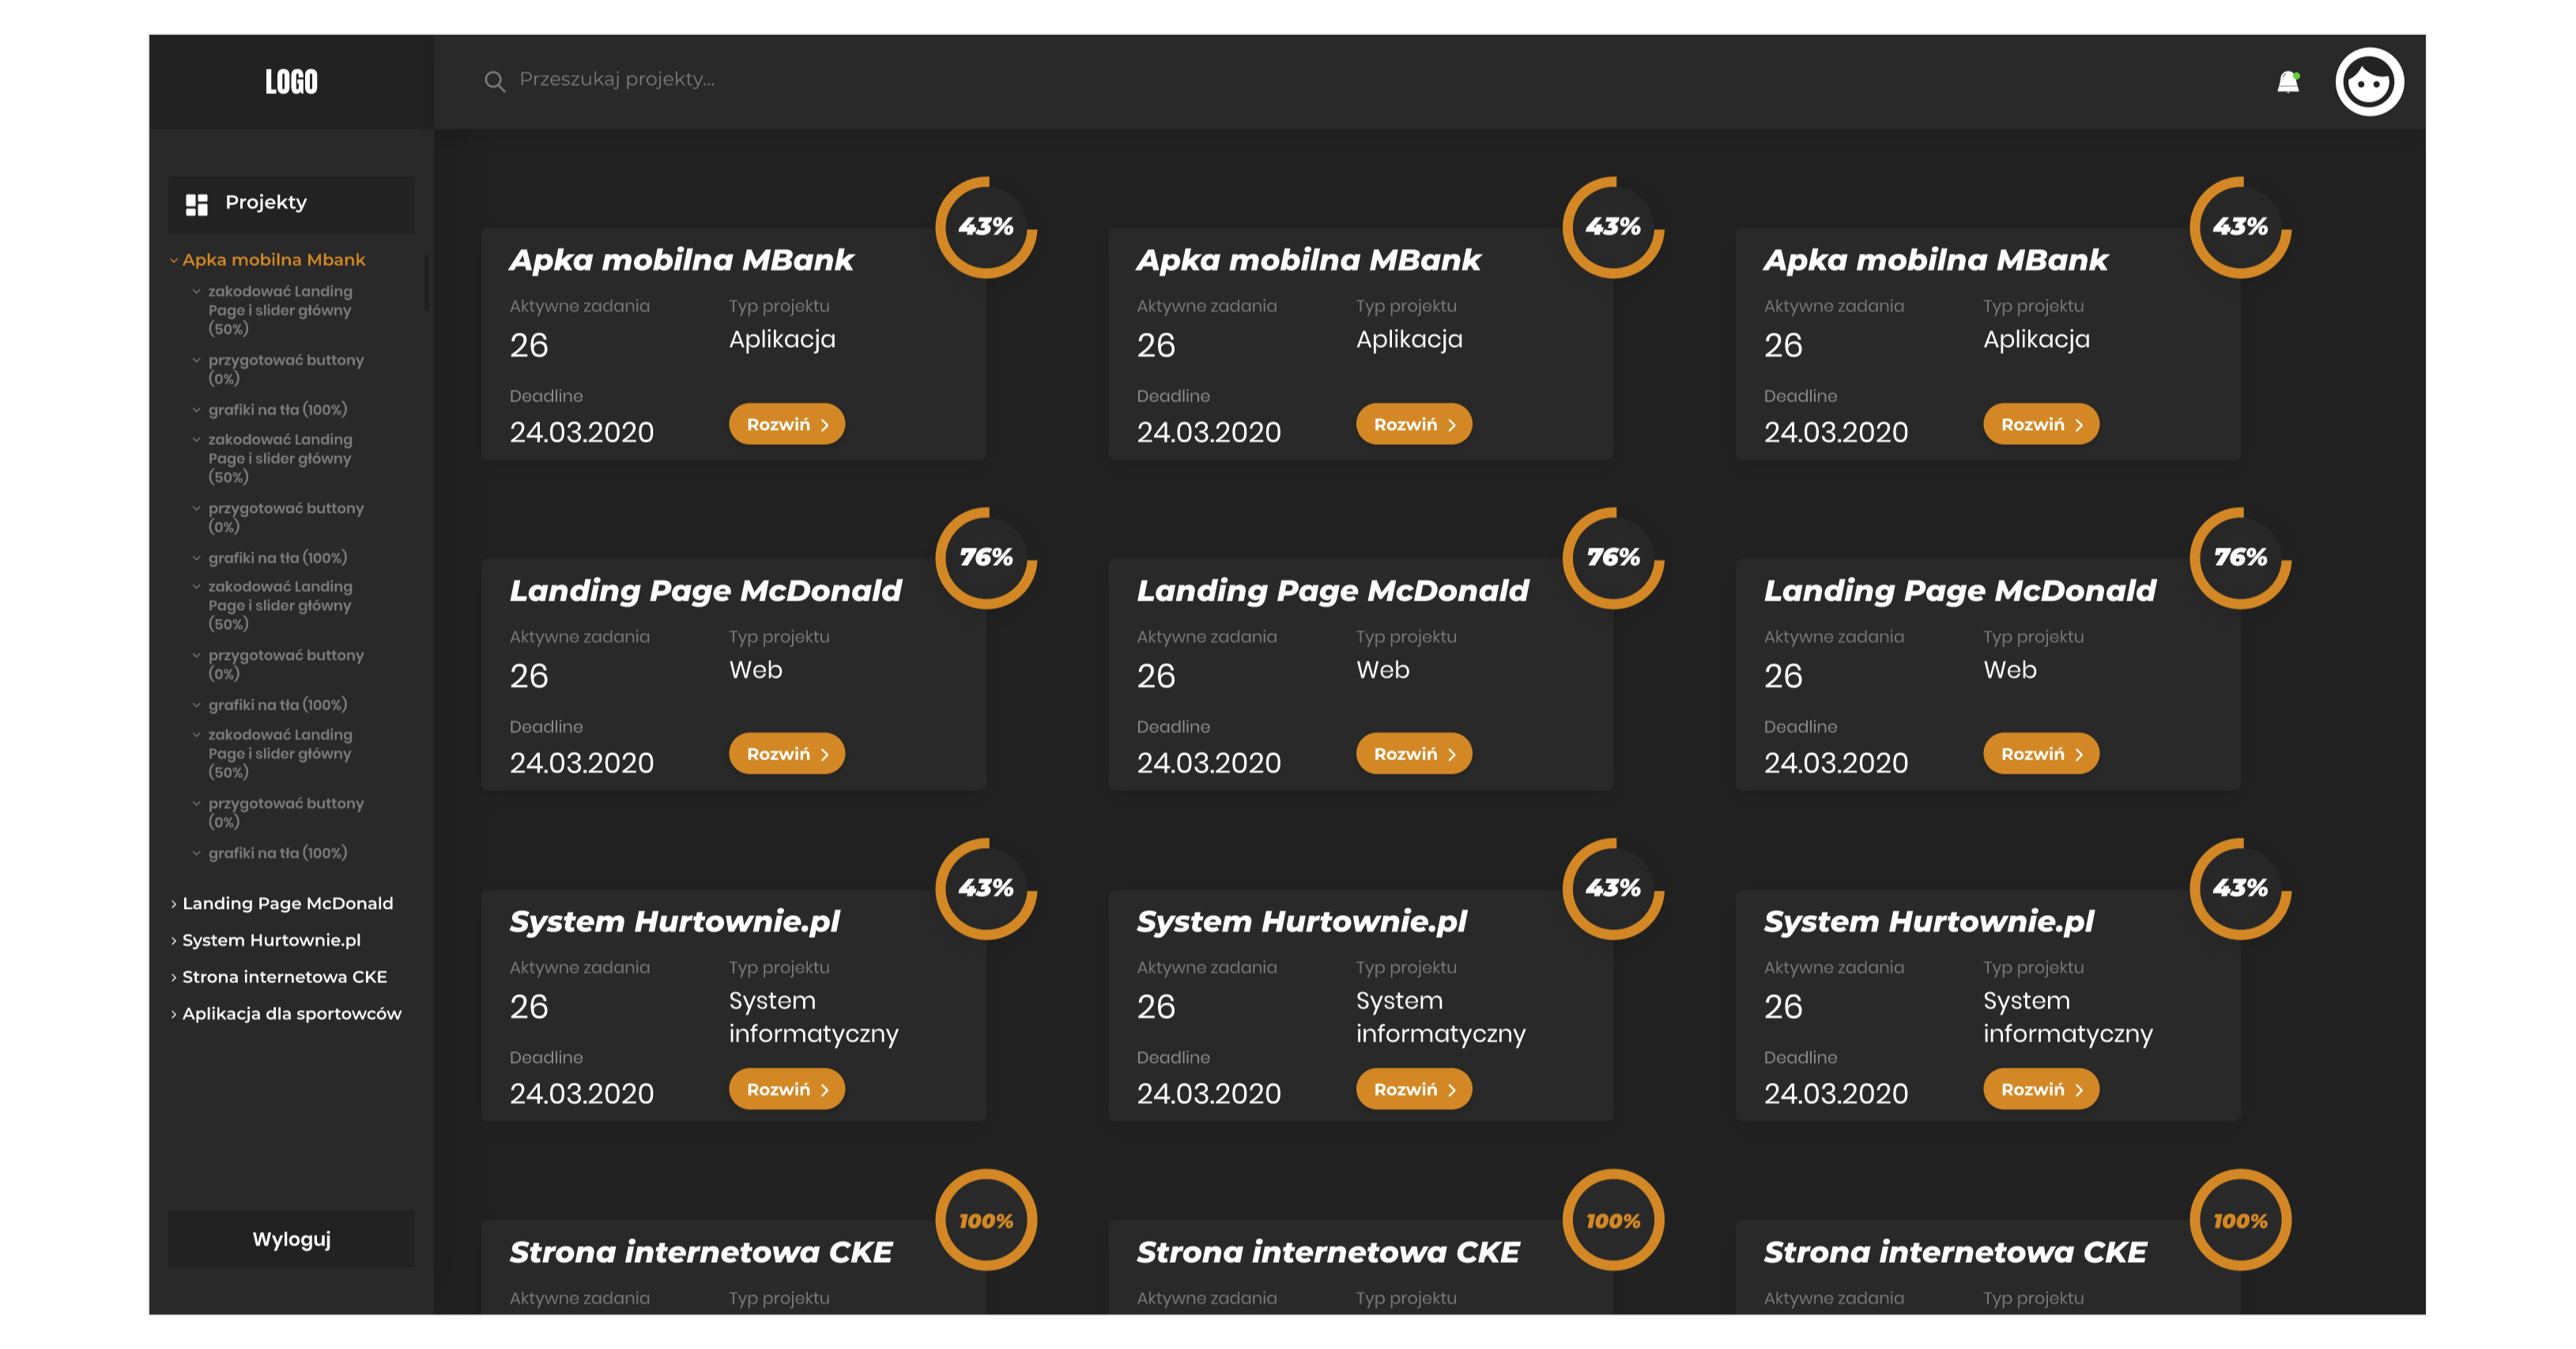Focus the Przeszukaj projekty search field
The width and height of the screenshot is (2576, 1349).
616,79
